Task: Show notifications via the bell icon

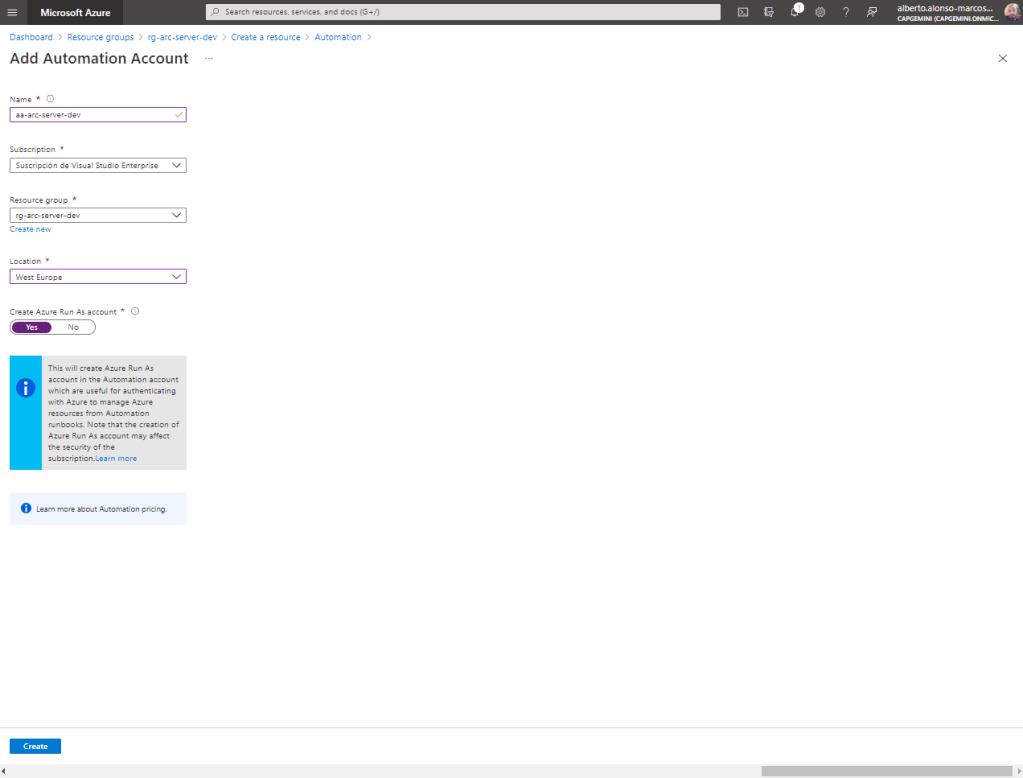Action: 795,12
